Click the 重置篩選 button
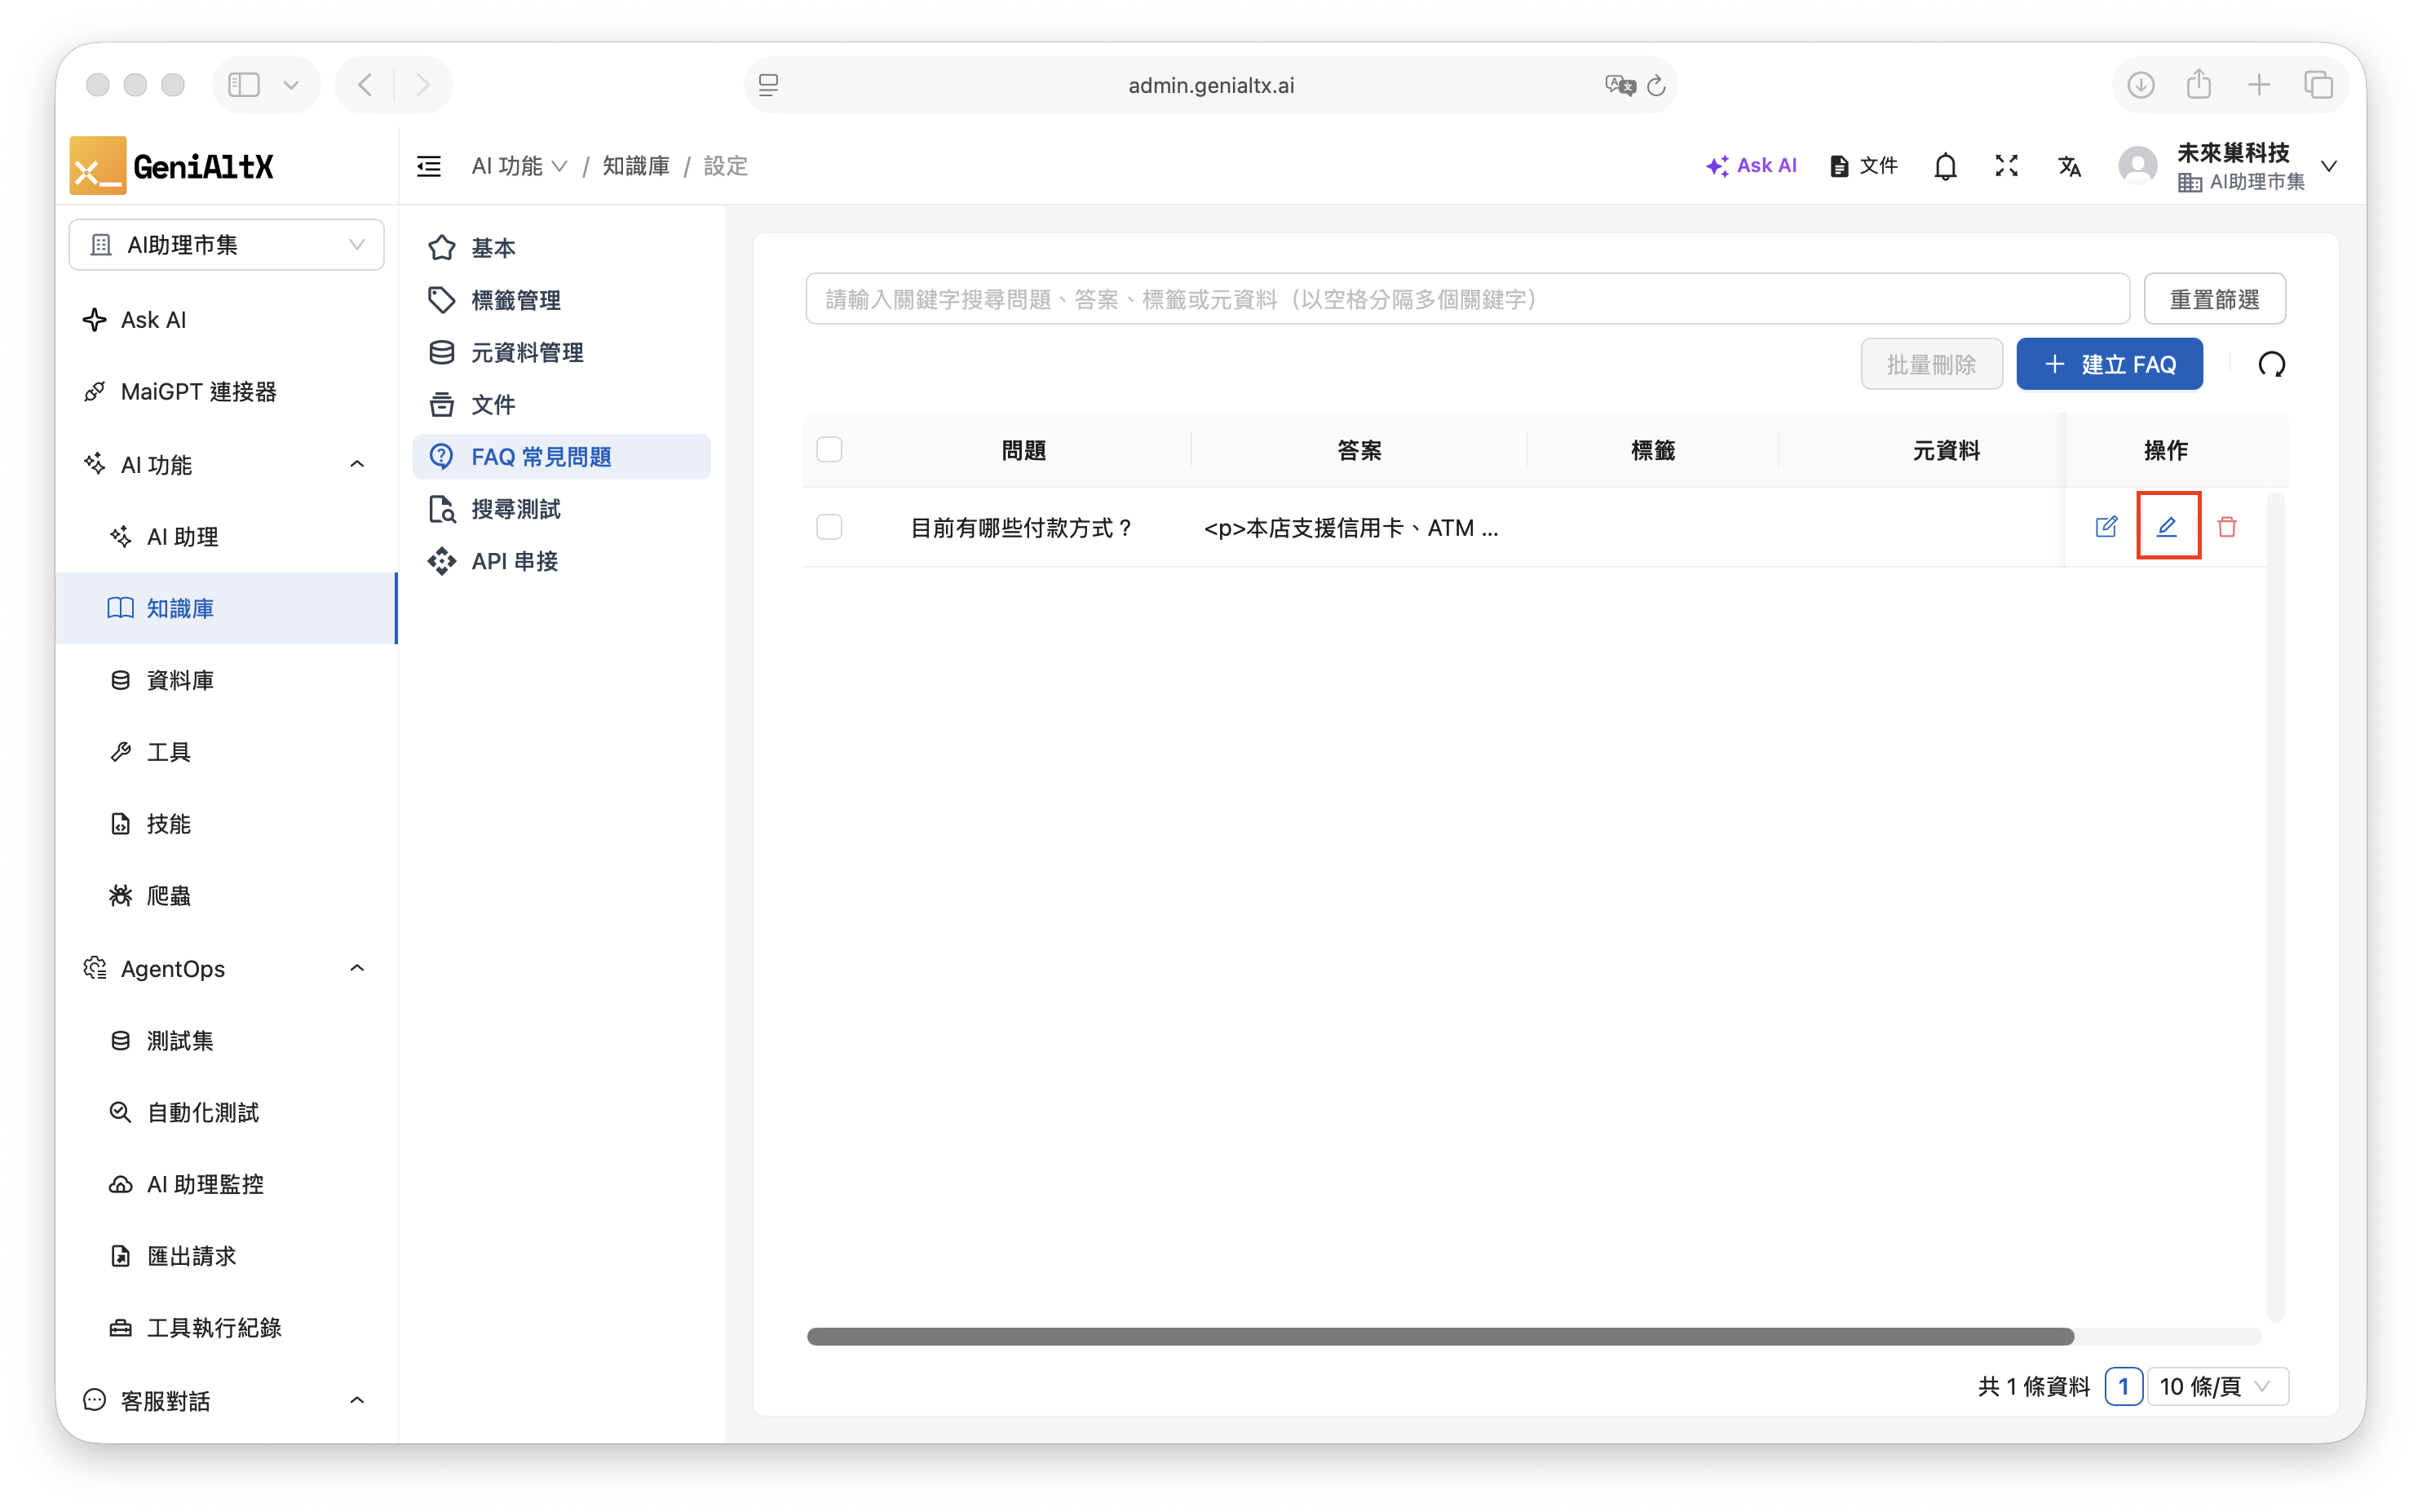The width and height of the screenshot is (2422, 1512). pos(2214,299)
